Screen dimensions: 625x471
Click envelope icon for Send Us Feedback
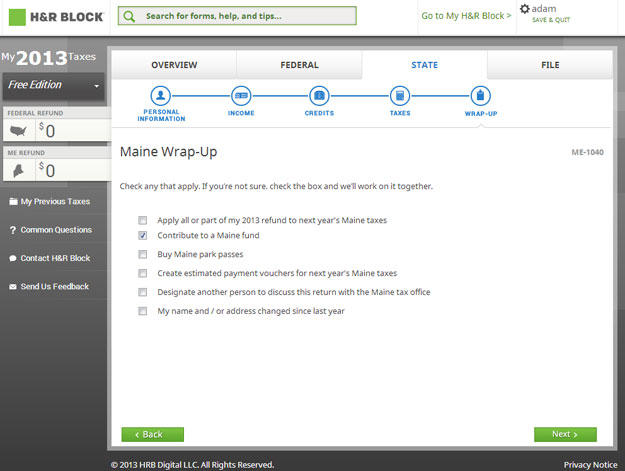(13, 287)
